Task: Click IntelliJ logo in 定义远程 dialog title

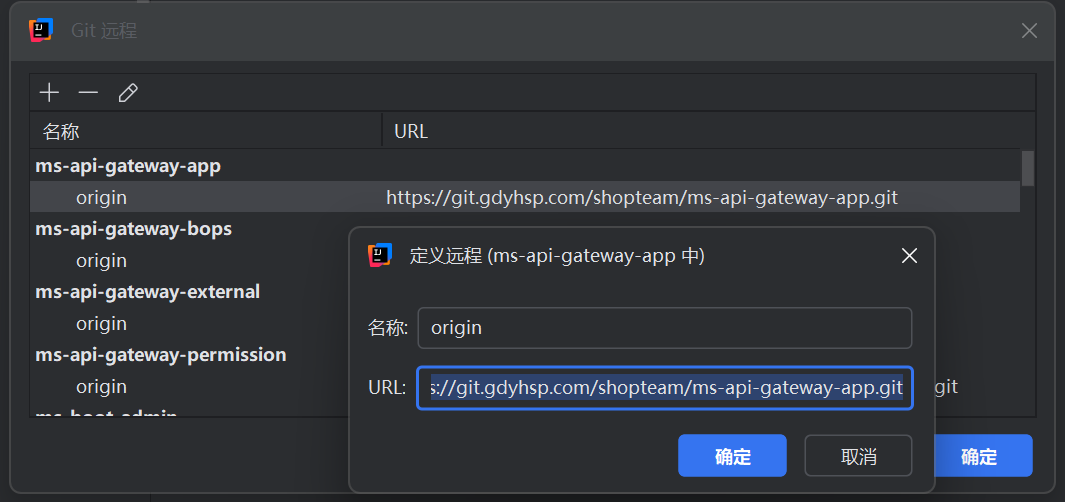Action: pyautogui.click(x=379, y=256)
